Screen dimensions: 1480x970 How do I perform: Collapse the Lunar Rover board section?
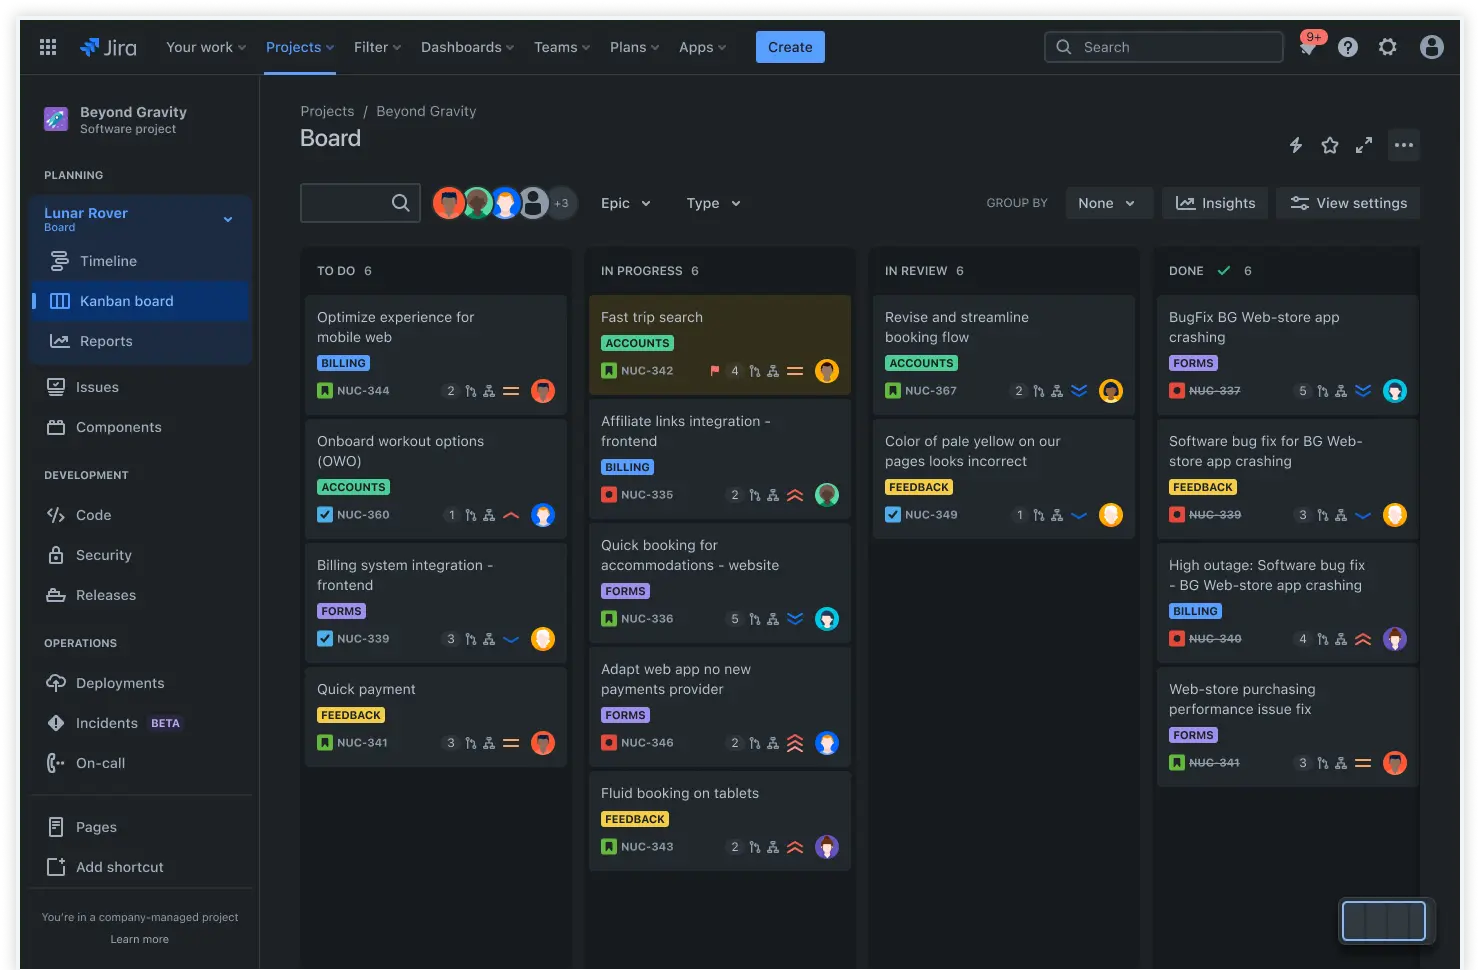click(228, 219)
